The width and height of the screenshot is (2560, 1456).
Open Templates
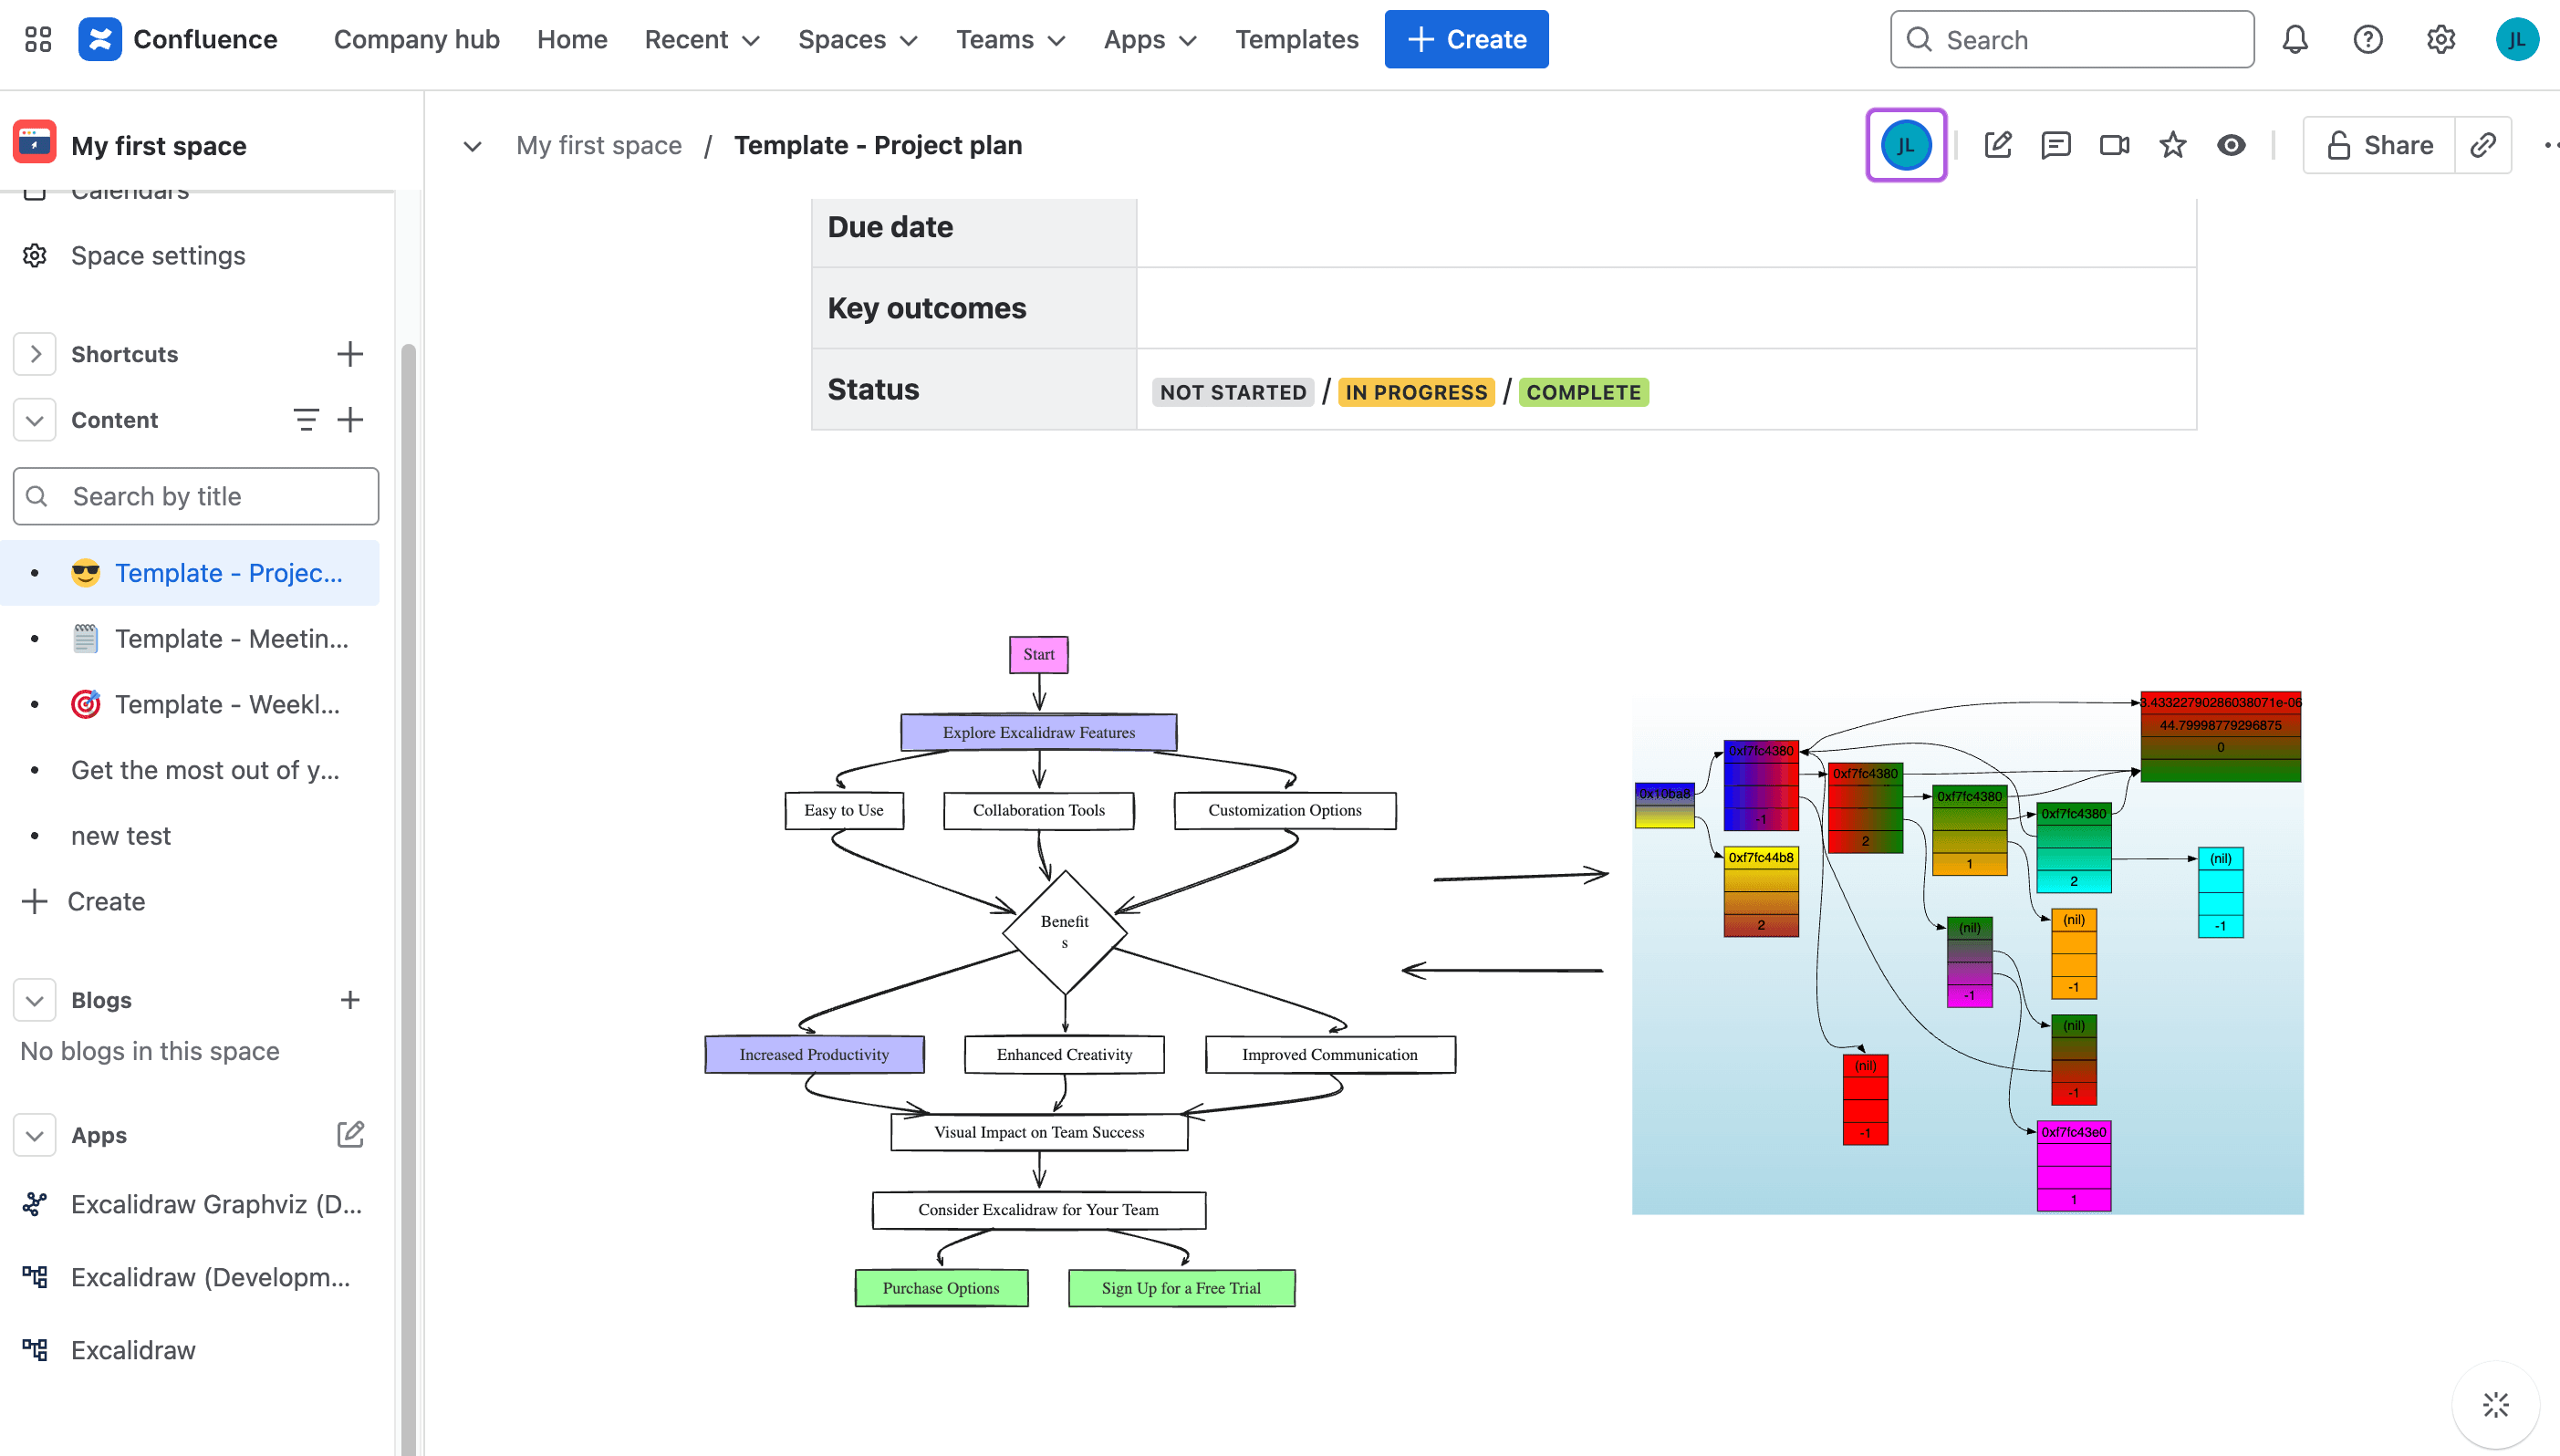1297,39
